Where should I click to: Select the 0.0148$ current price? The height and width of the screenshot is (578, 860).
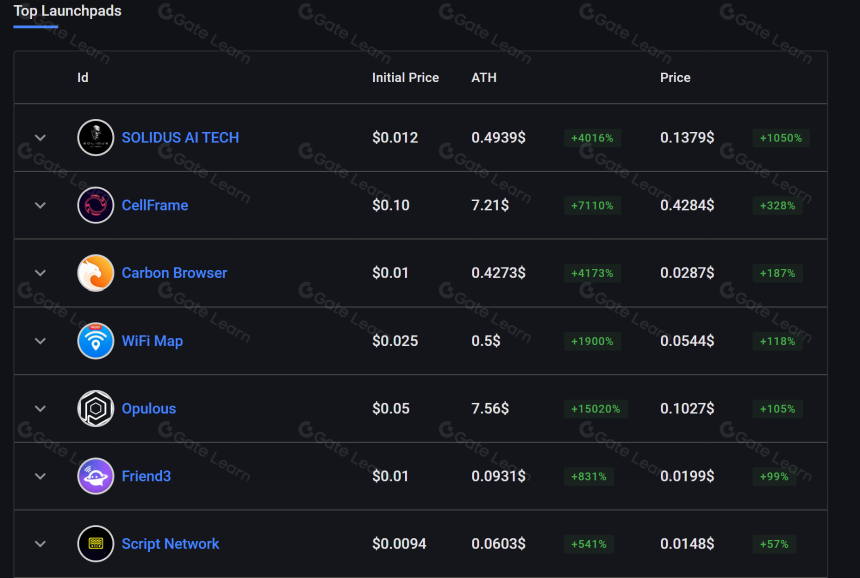pos(687,544)
